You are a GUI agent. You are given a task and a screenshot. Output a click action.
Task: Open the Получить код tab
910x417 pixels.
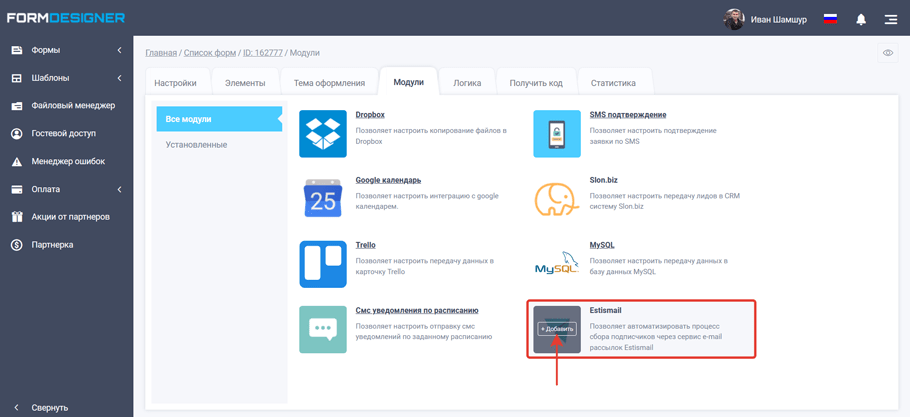536,83
